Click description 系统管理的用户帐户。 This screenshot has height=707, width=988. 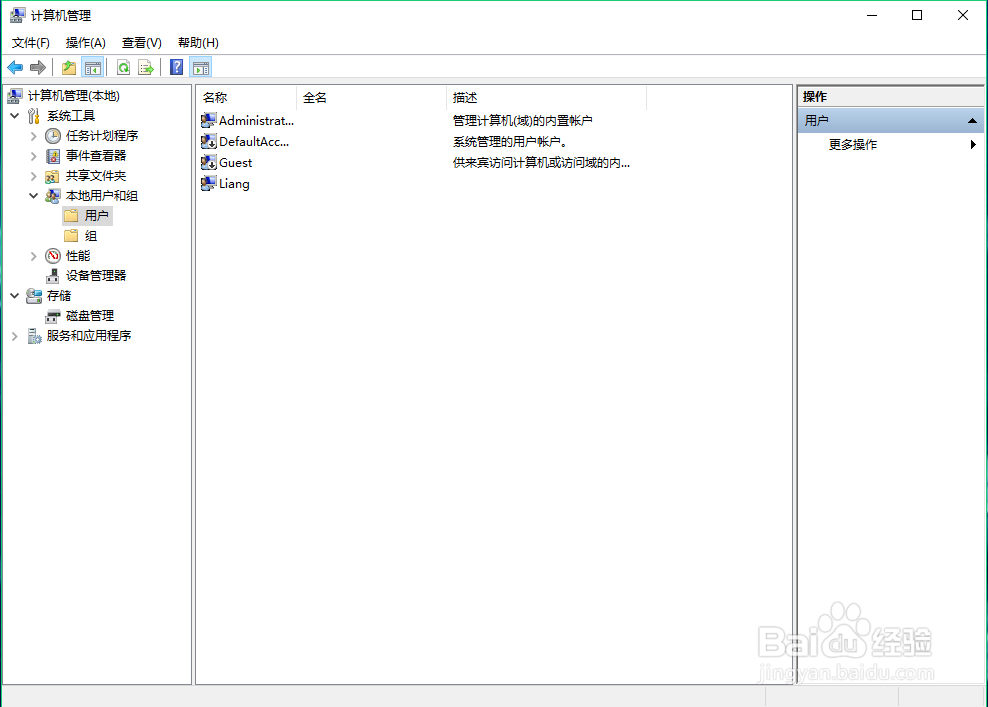(510, 142)
